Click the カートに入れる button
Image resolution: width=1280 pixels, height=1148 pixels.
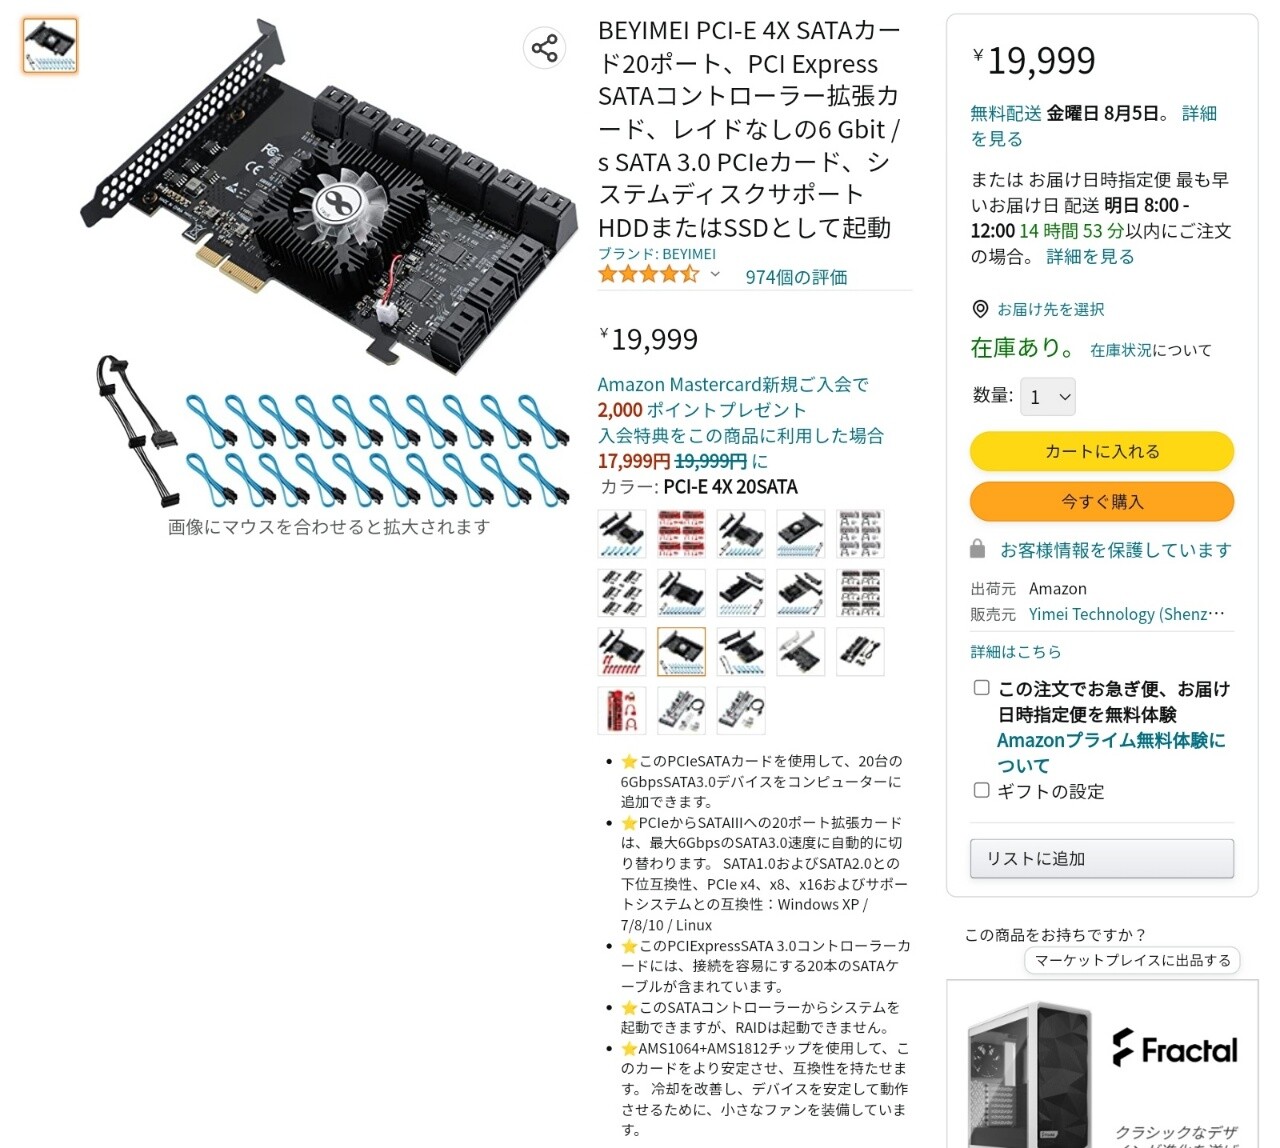pos(1102,451)
